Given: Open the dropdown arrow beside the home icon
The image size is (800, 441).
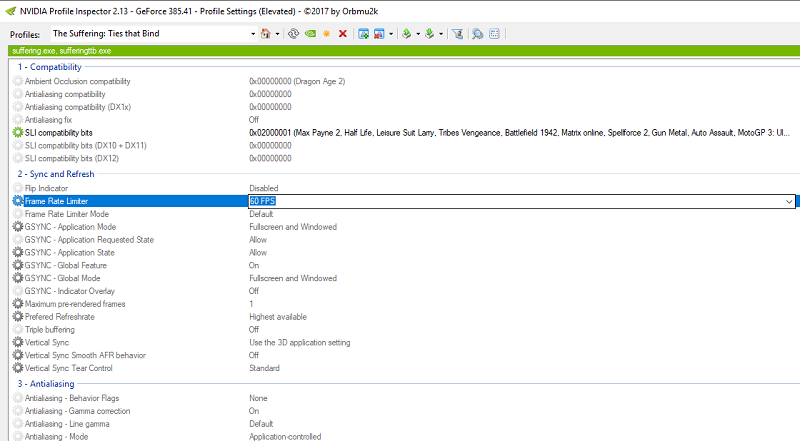Looking at the screenshot, I should (x=277, y=34).
